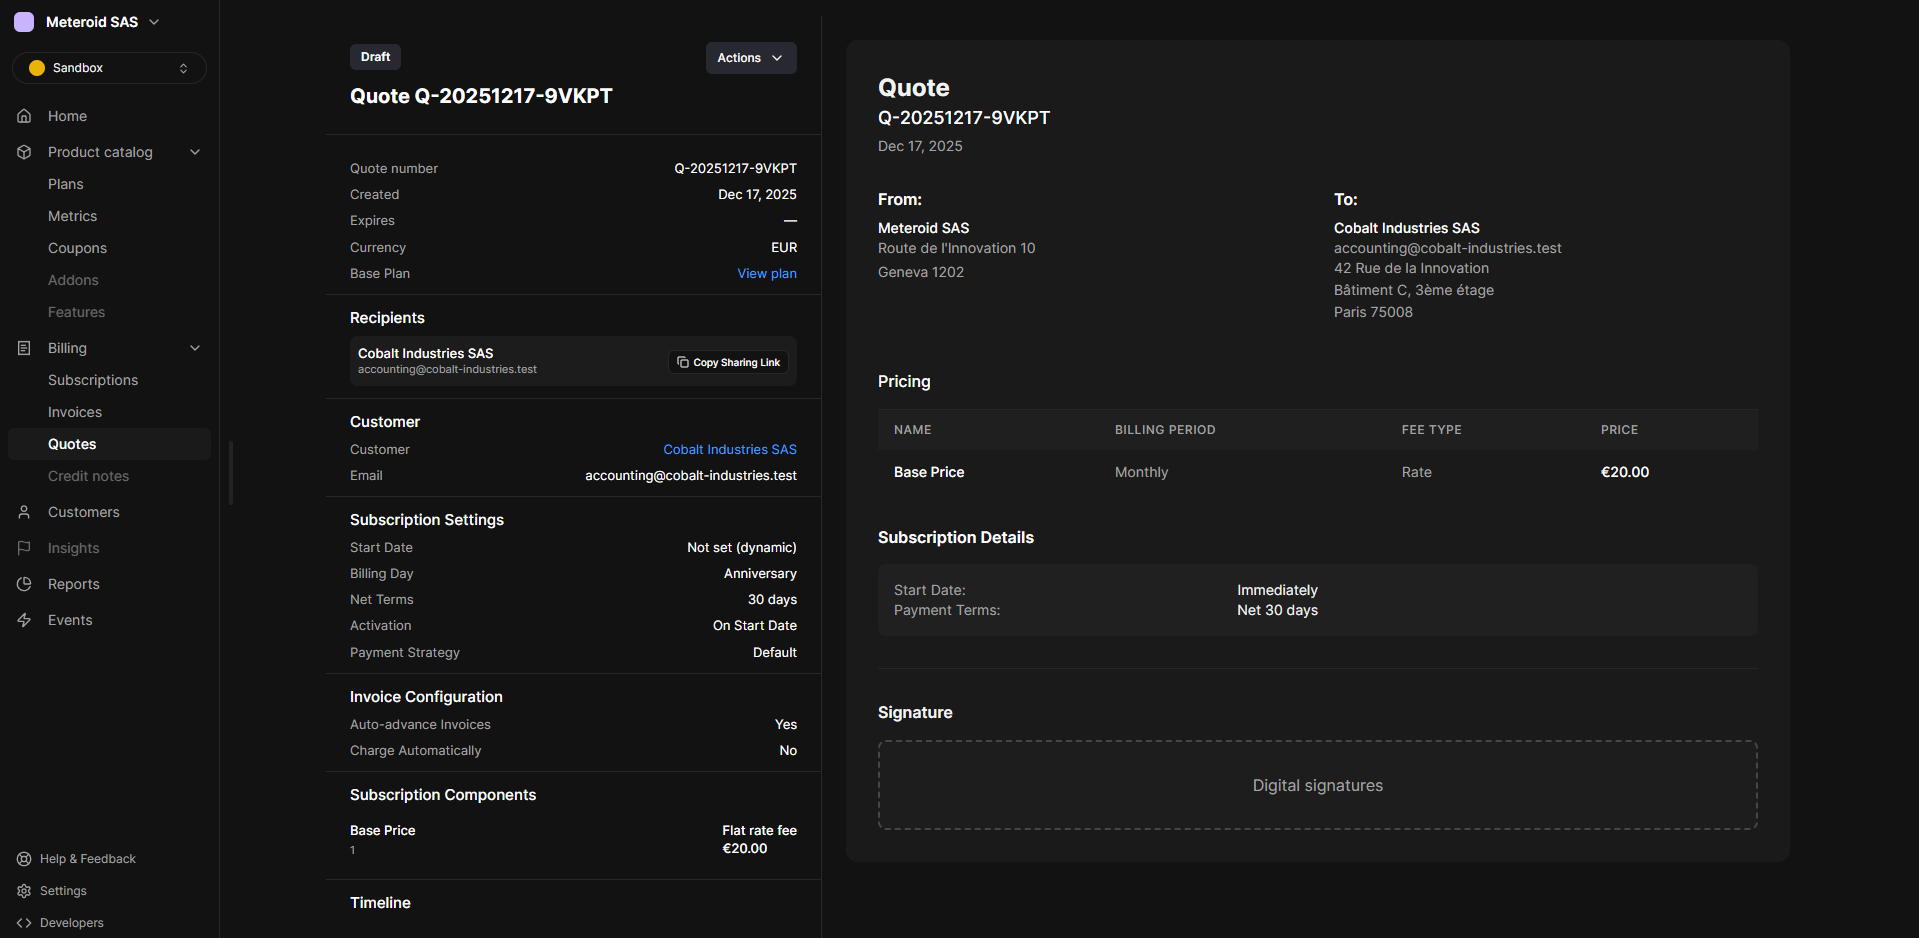Open Invoices from the sidebar

(75, 412)
